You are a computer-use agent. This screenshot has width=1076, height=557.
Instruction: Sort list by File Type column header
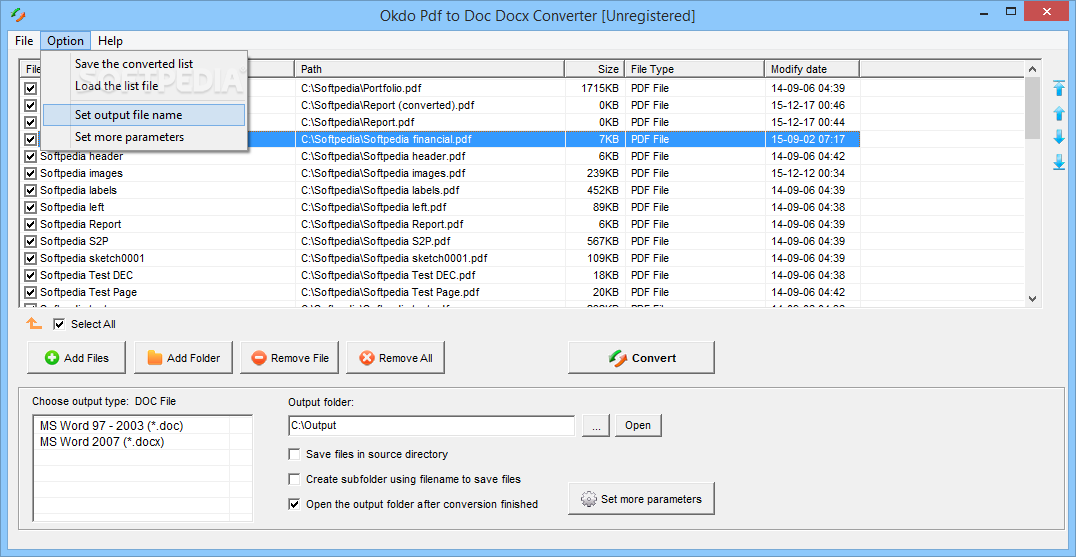coord(694,69)
